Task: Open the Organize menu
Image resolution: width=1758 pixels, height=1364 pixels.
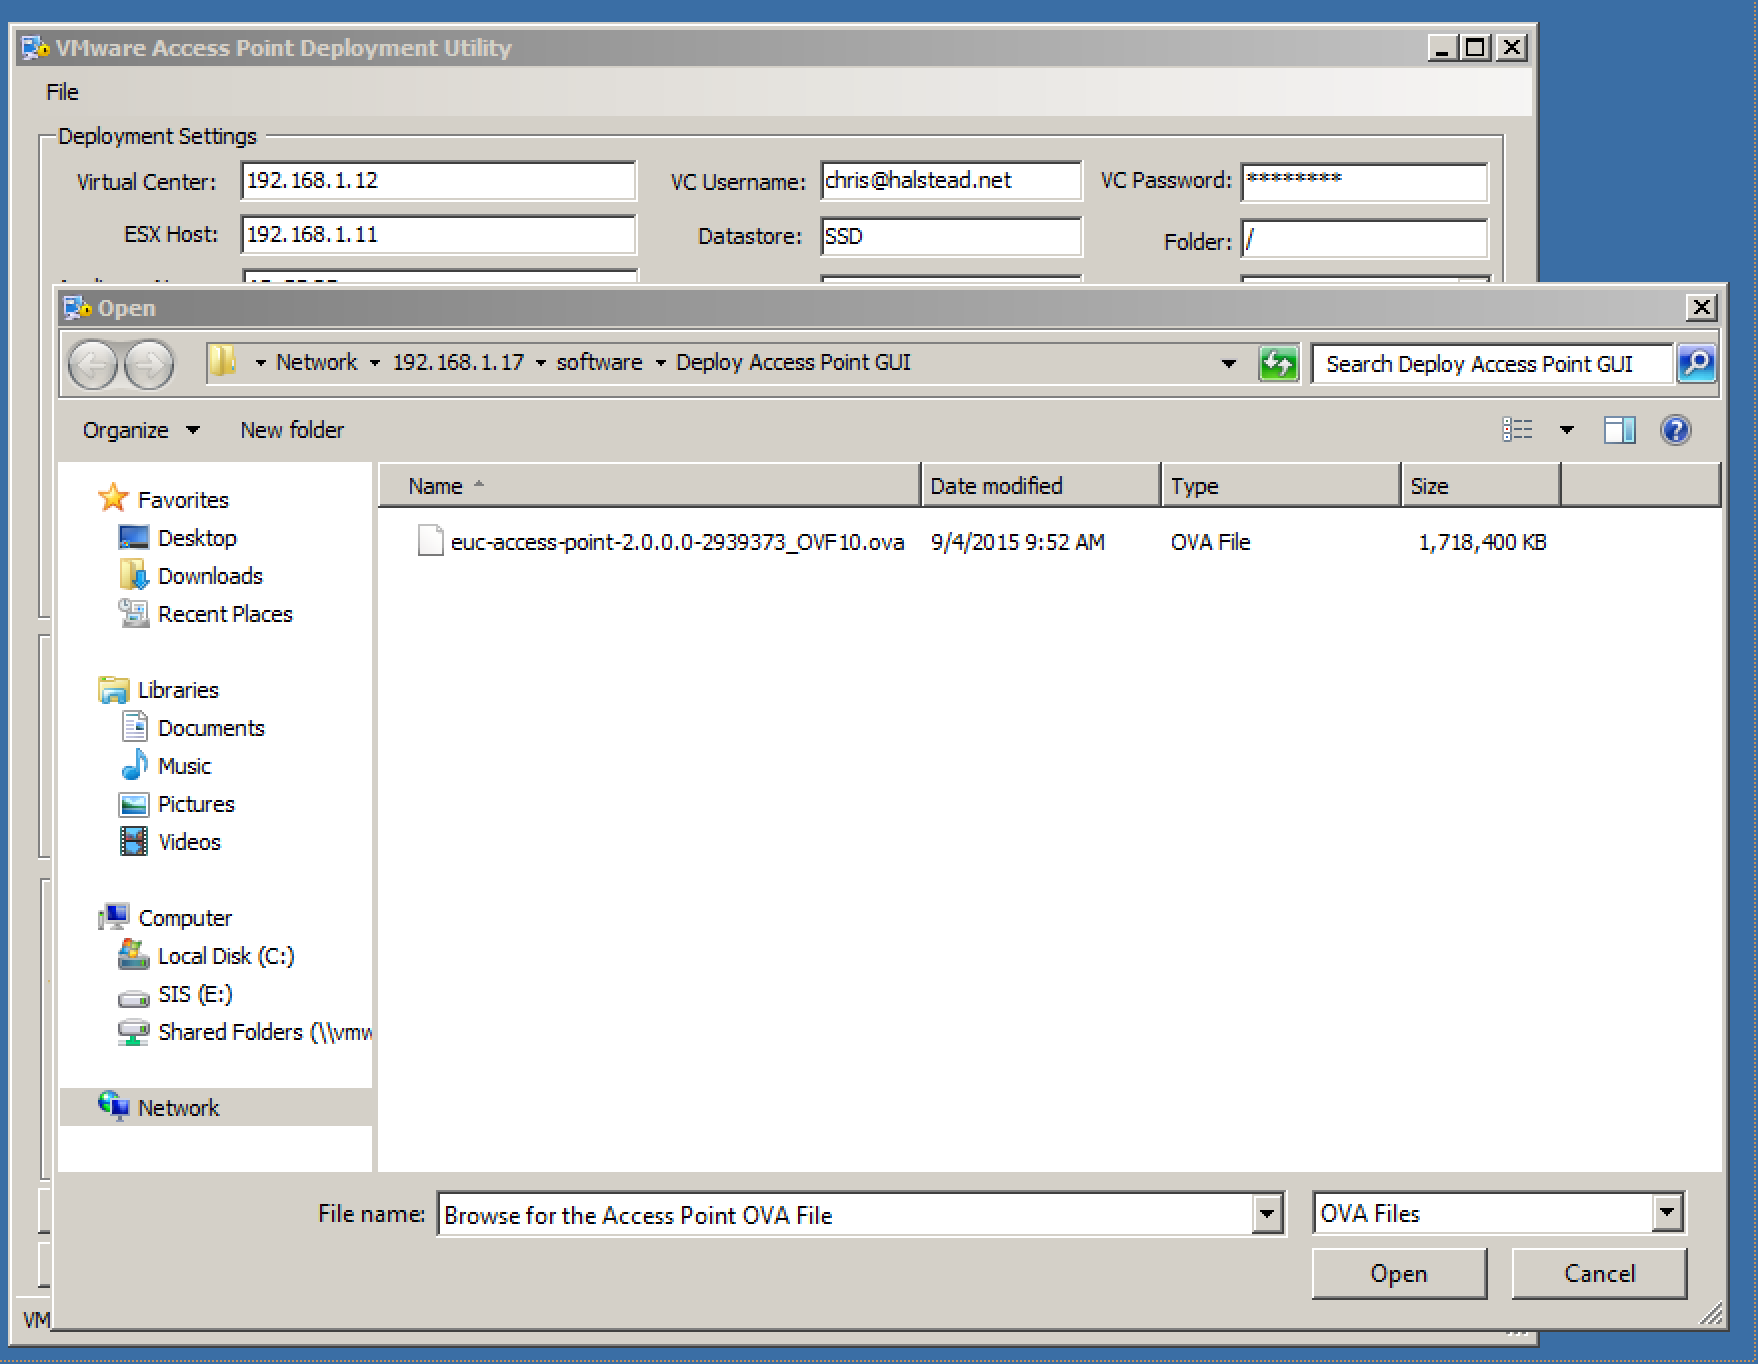Action: coord(140,430)
